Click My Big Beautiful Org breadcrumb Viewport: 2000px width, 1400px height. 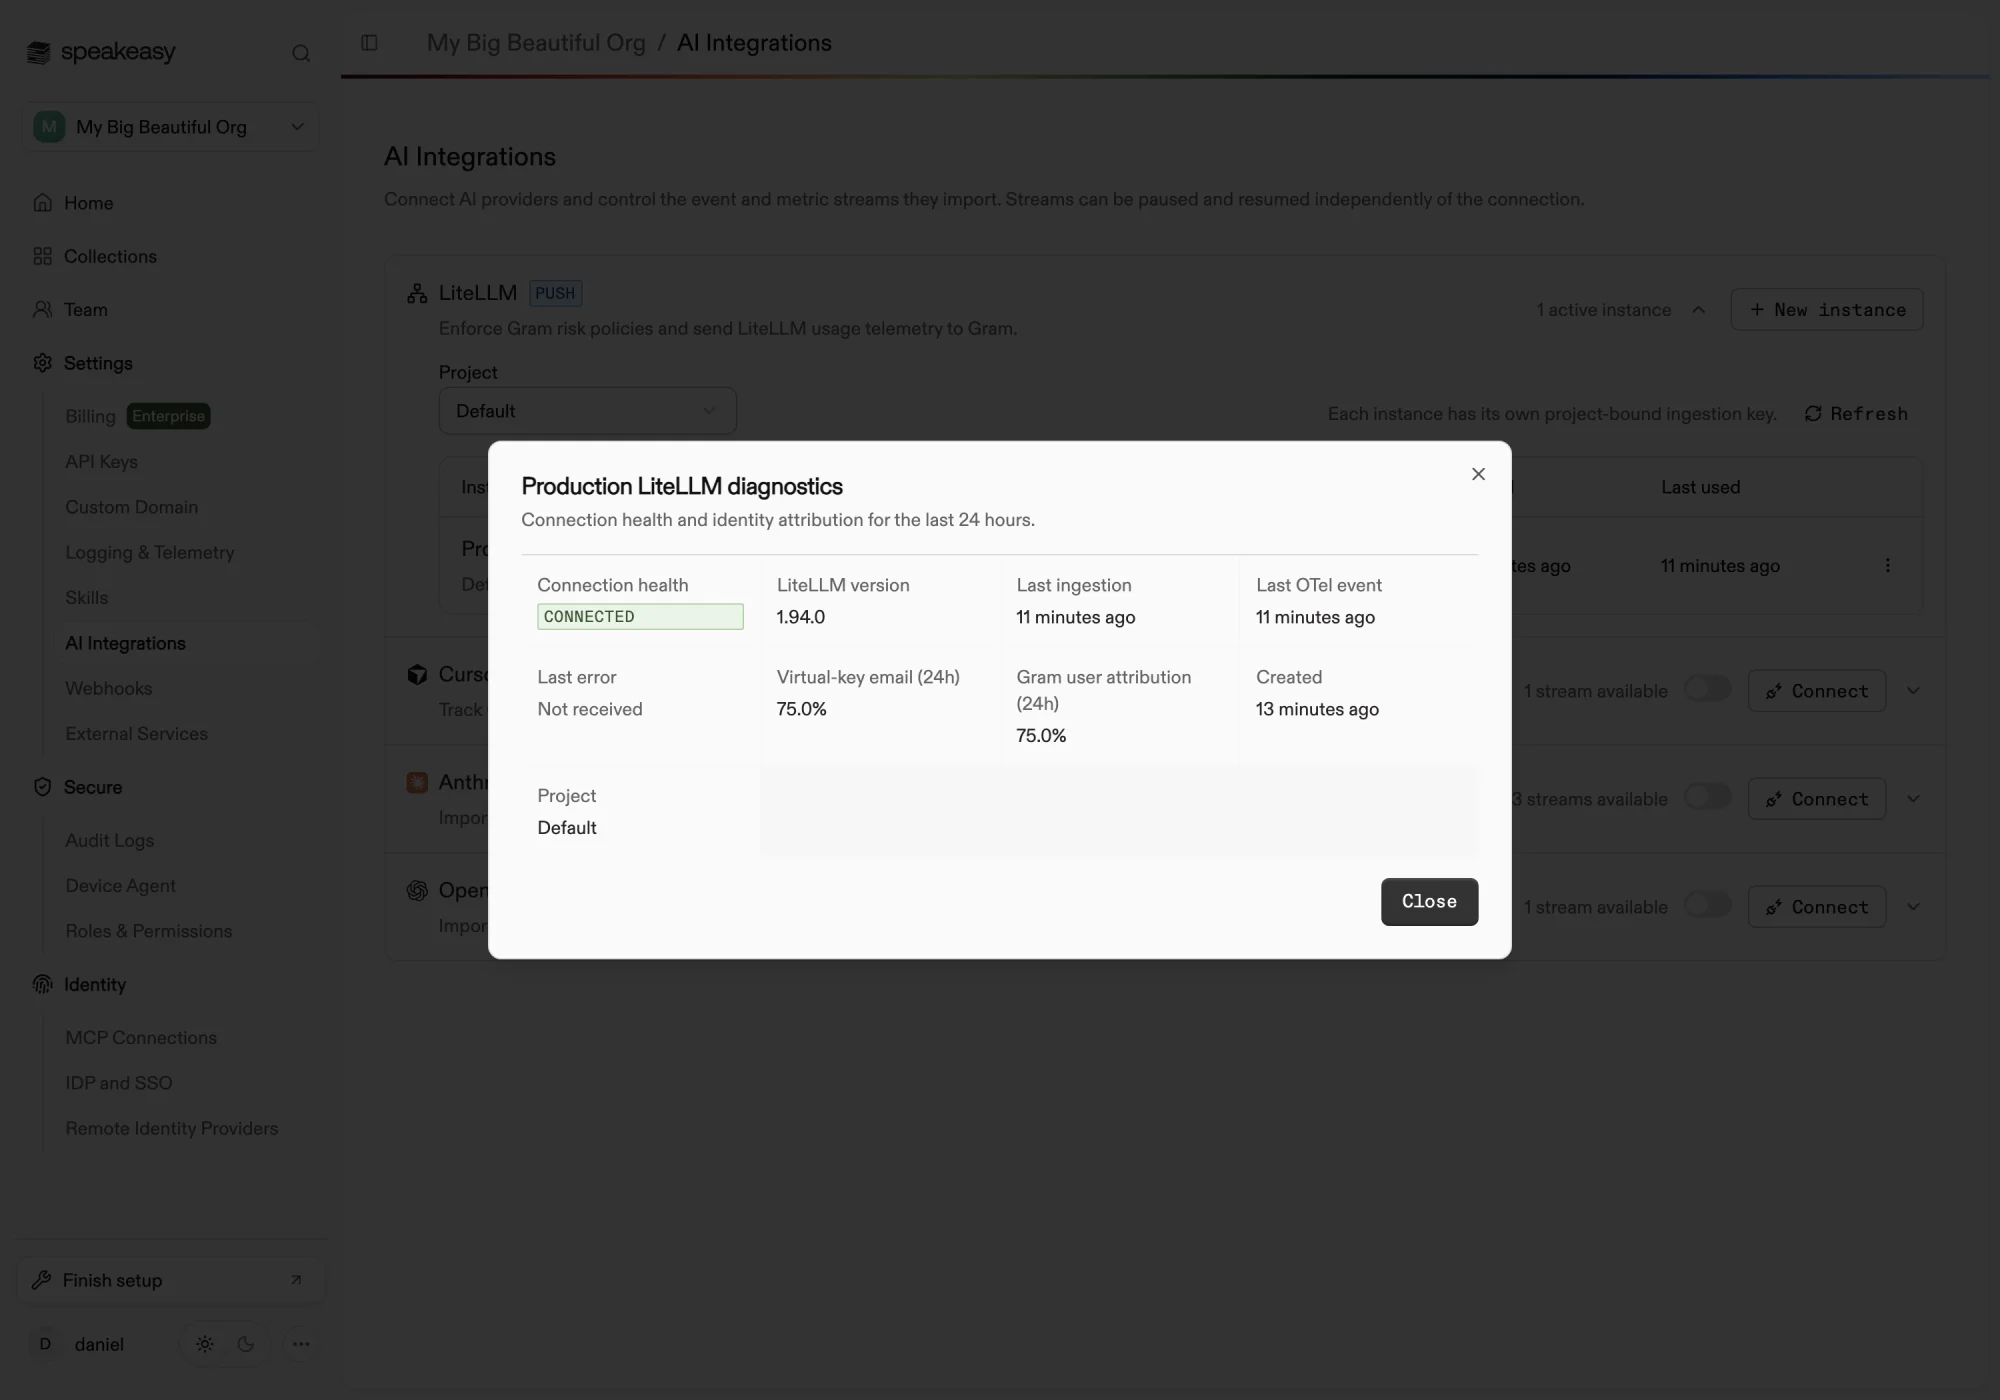(536, 43)
